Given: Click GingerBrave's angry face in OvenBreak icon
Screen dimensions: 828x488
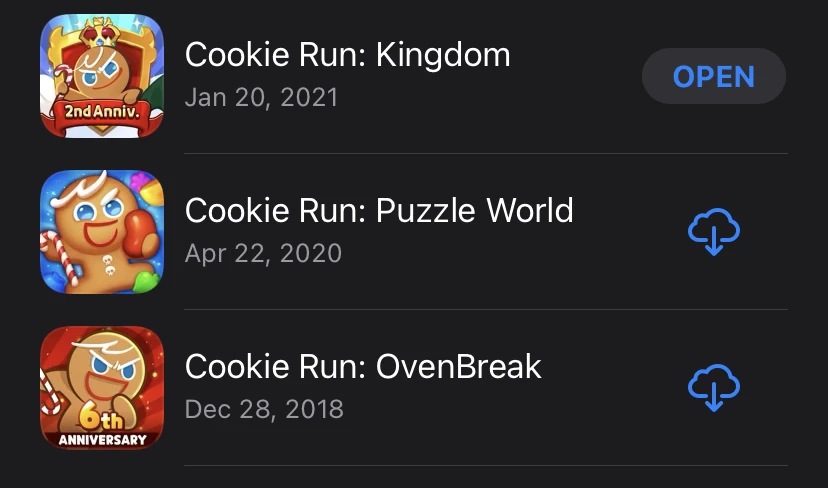Looking at the screenshot, I should tap(107, 370).
